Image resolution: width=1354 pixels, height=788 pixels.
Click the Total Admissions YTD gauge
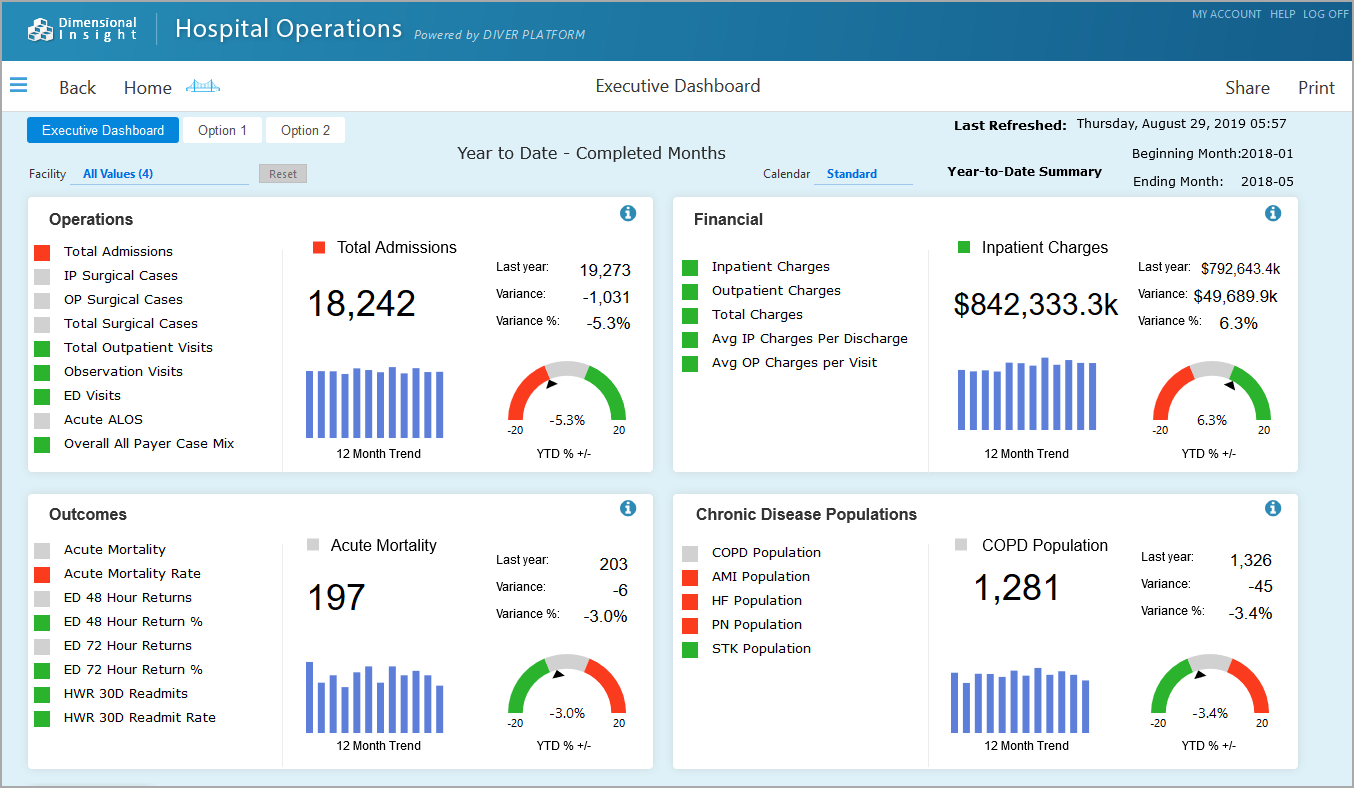(566, 395)
